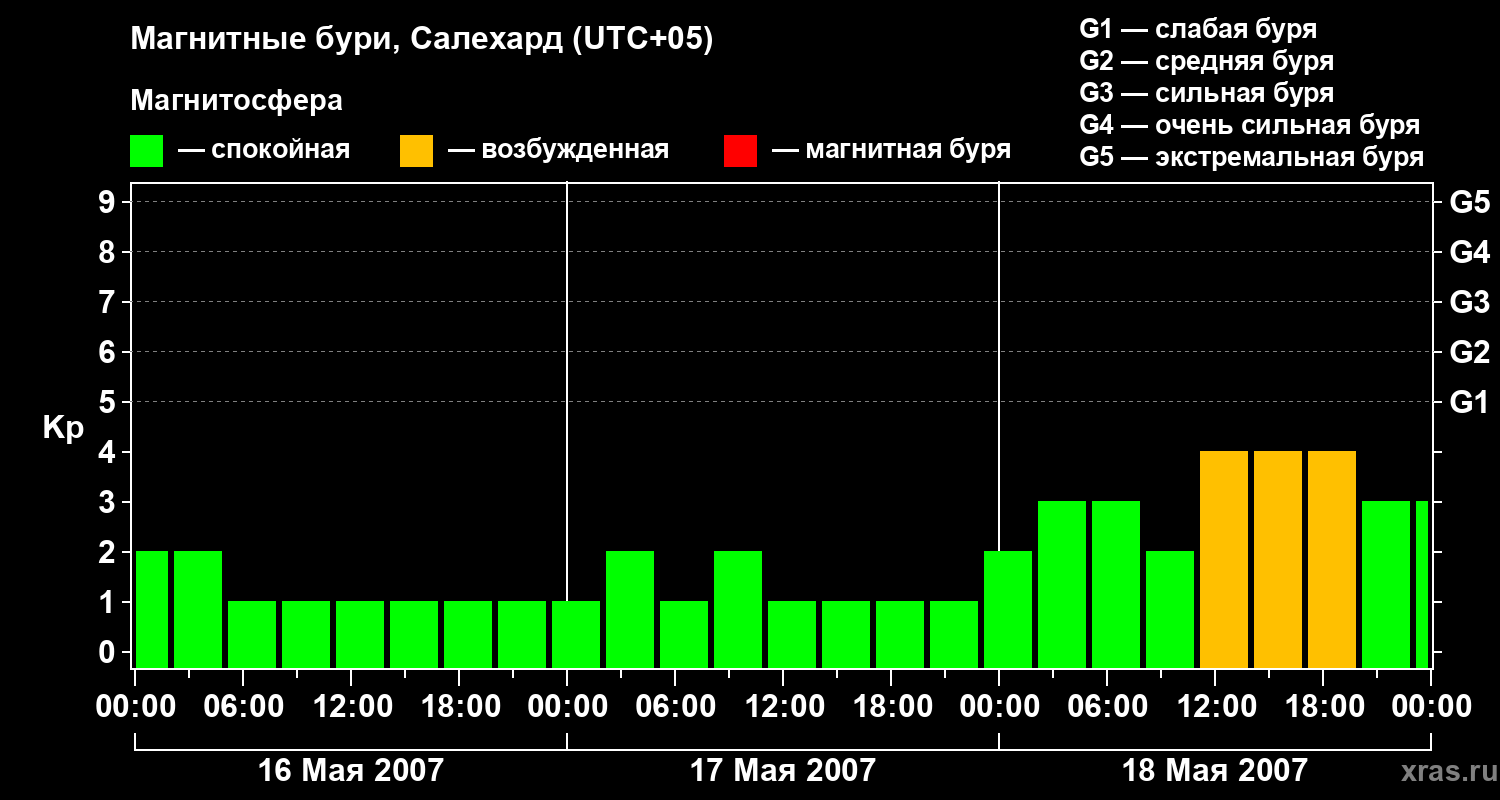Click the legend text 'возбужденная'
This screenshot has width=1500, height=800.
[575, 150]
